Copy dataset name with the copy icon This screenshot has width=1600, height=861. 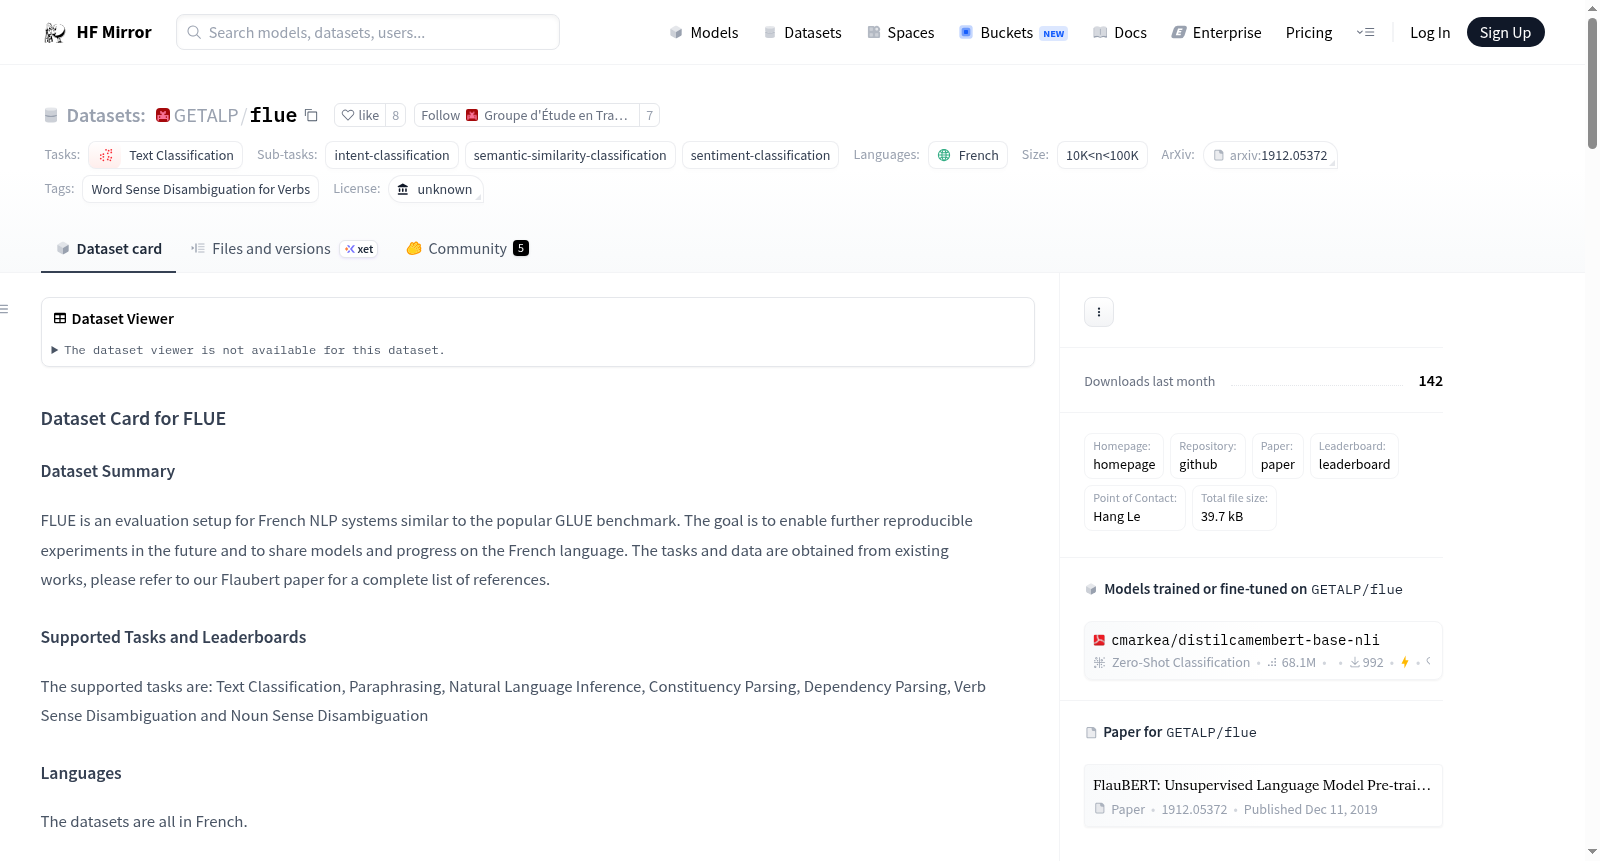[311, 115]
